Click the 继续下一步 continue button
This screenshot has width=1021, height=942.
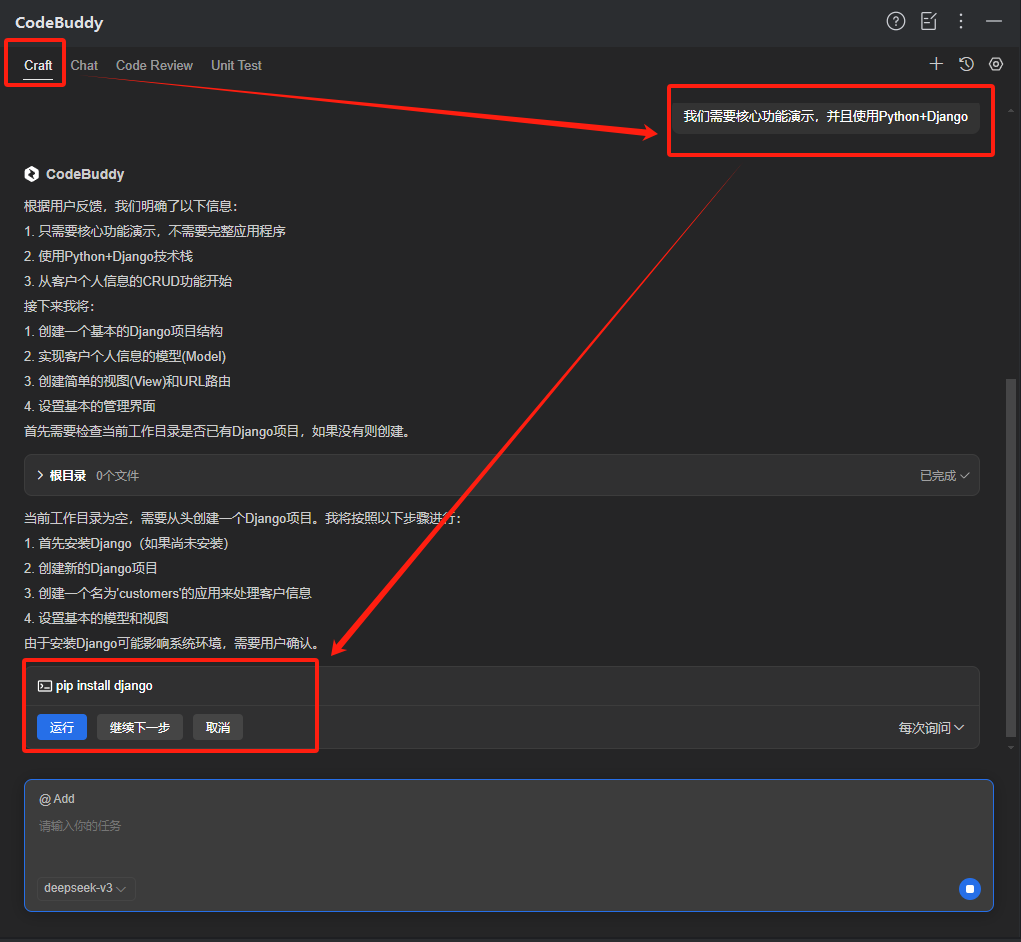(140, 727)
